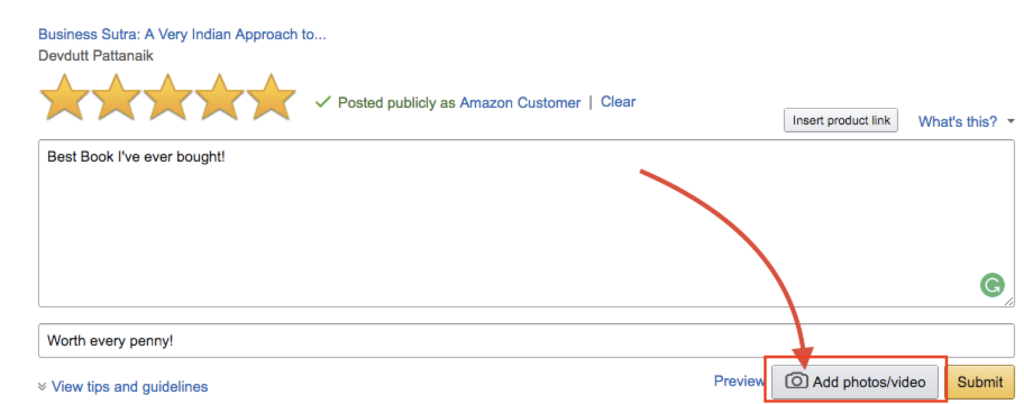Open the What's this? help link
The height and width of the screenshot is (404, 1024).
coord(957,121)
